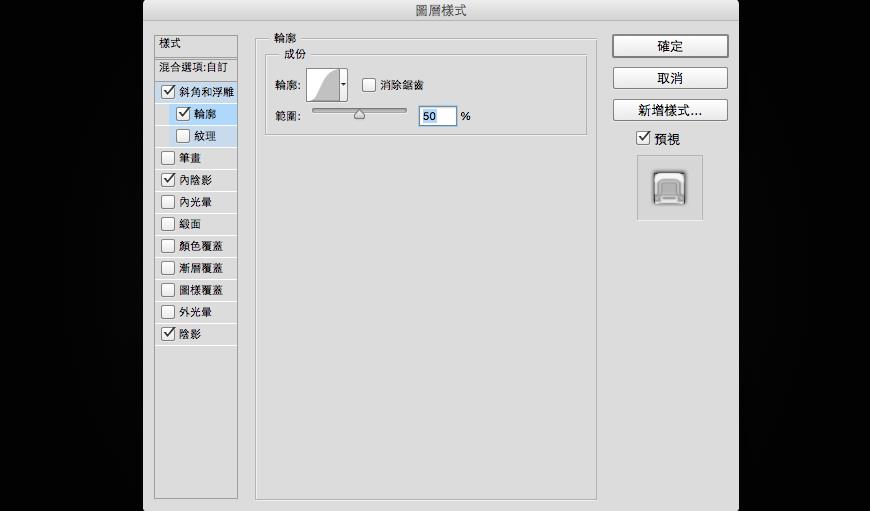The width and height of the screenshot is (870, 511).
Task: Click the 新增樣式... button
Action: (670, 110)
